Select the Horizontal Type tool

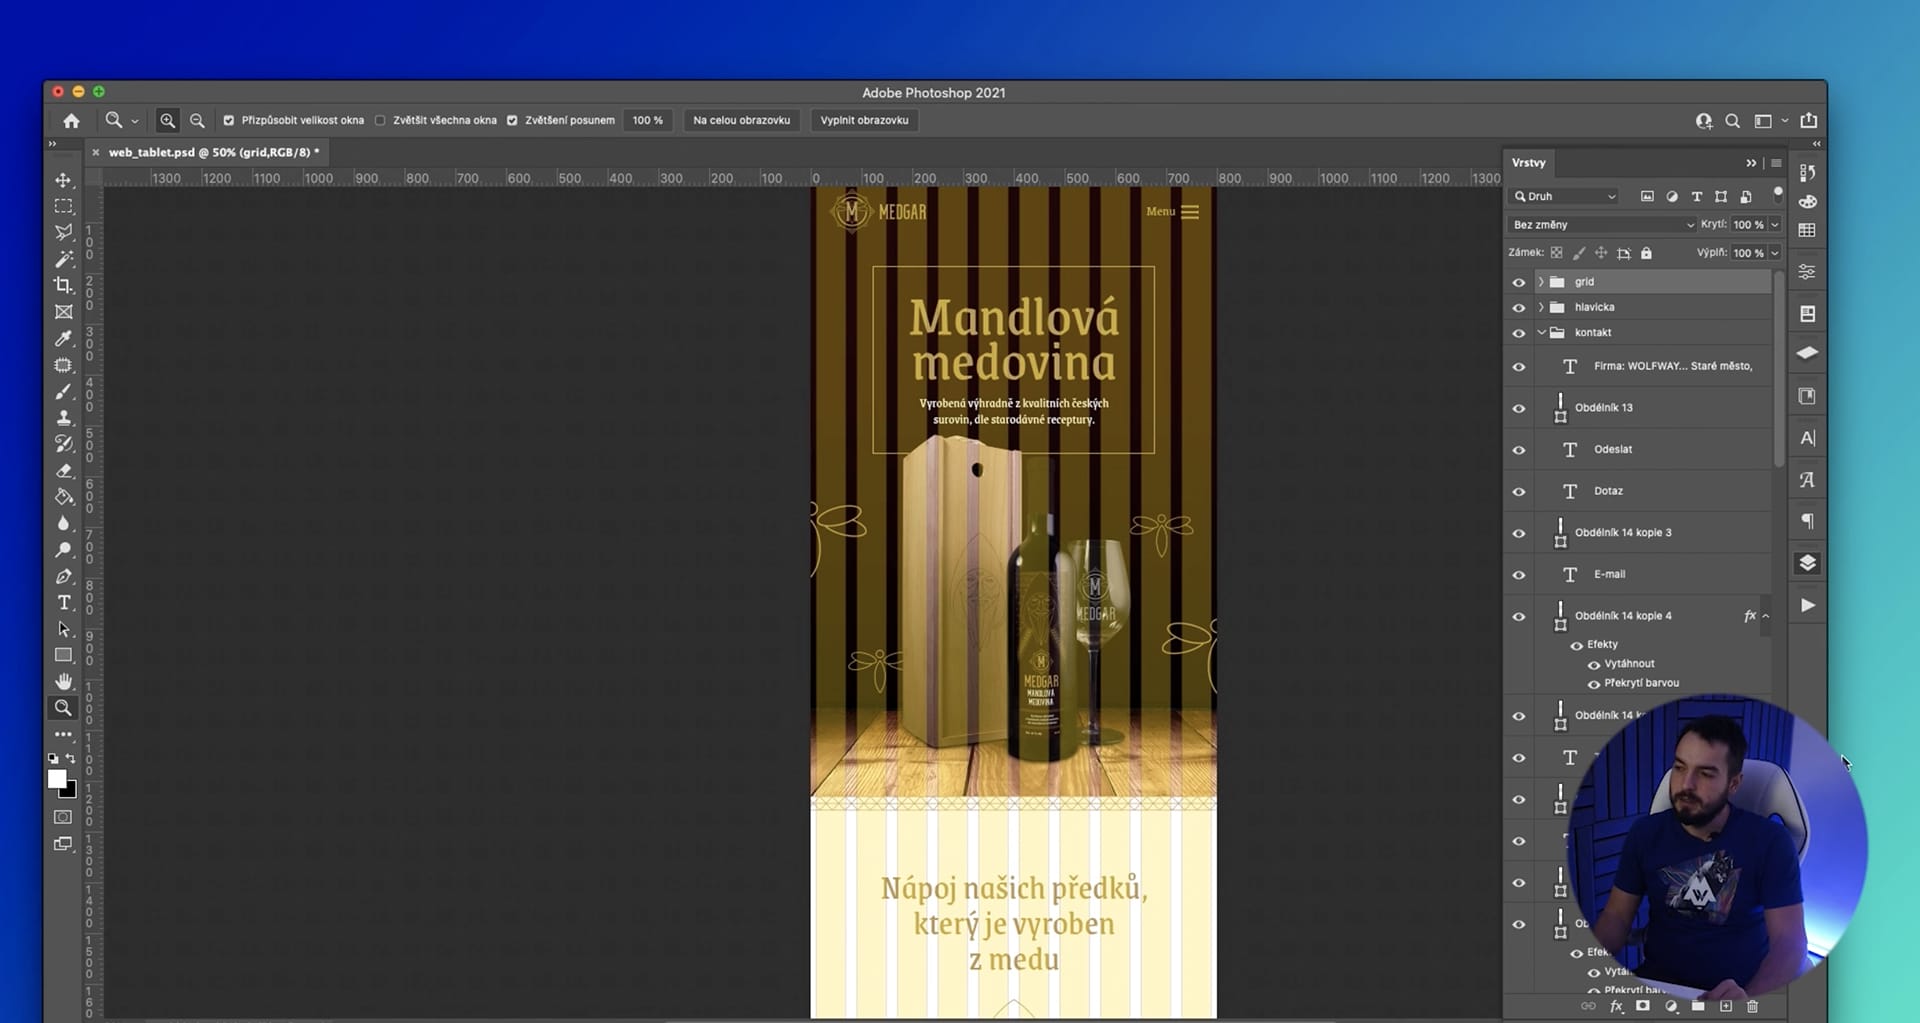pos(63,603)
